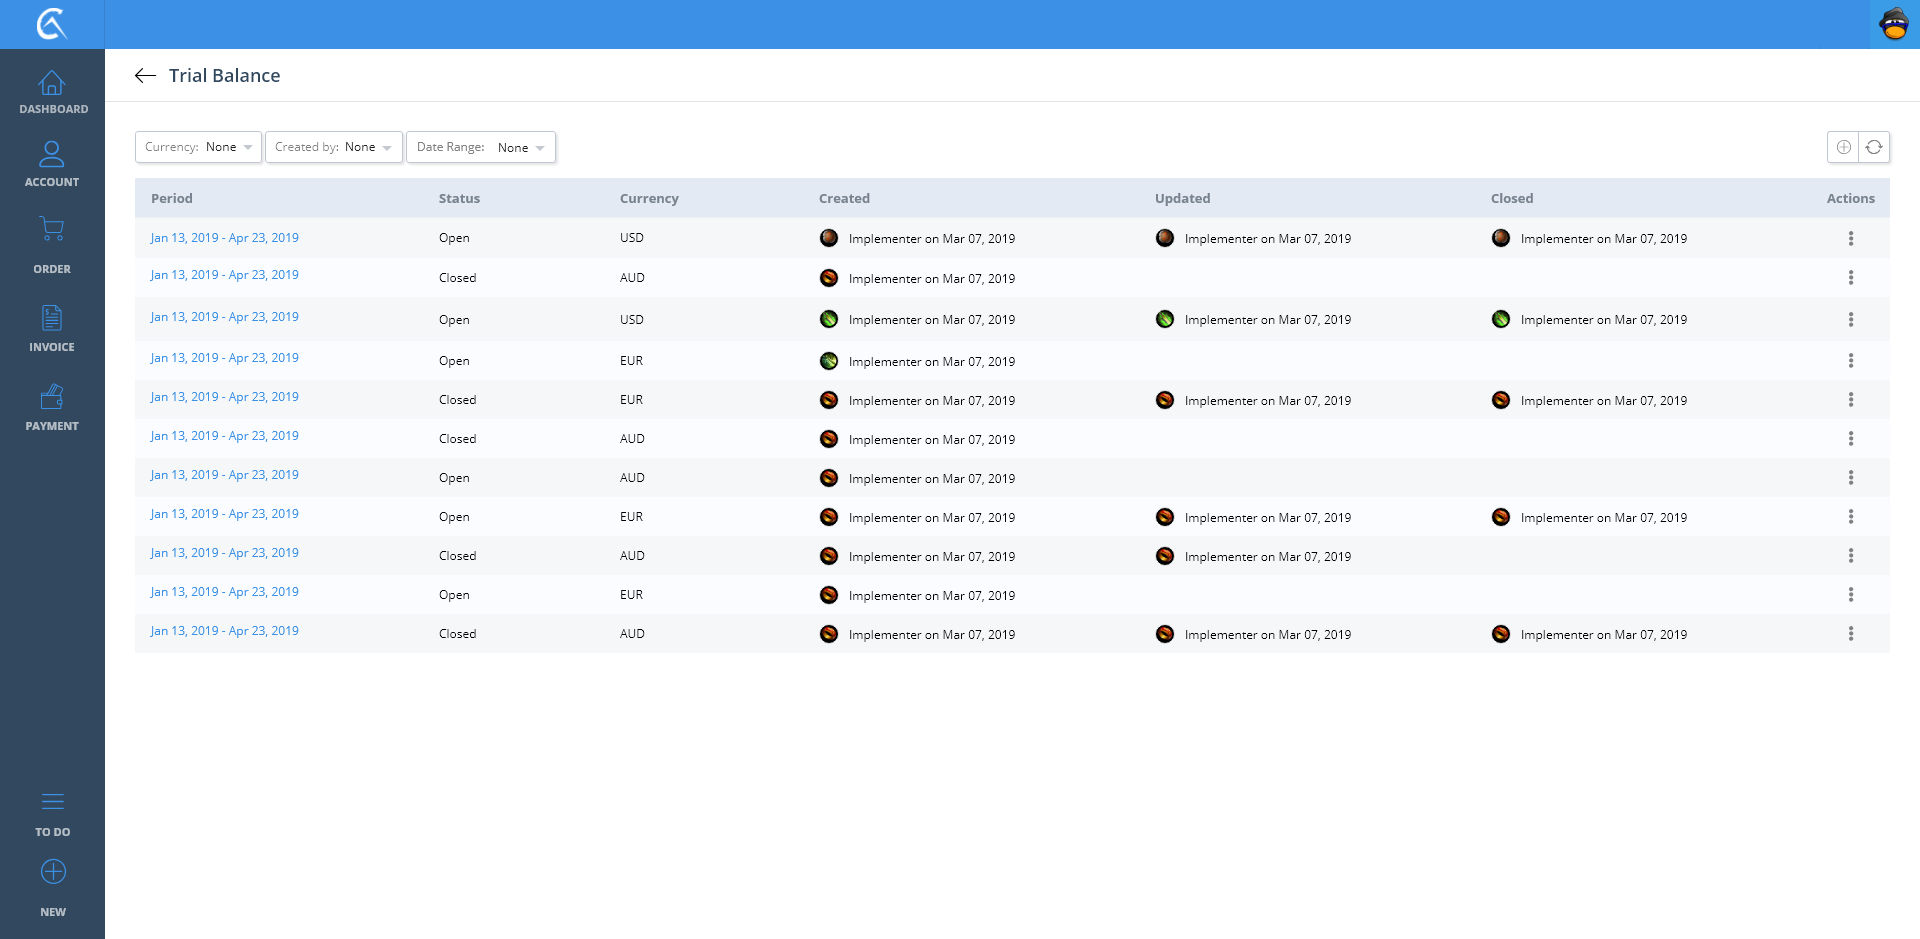Open the user avatar profile menu

point(1894,24)
